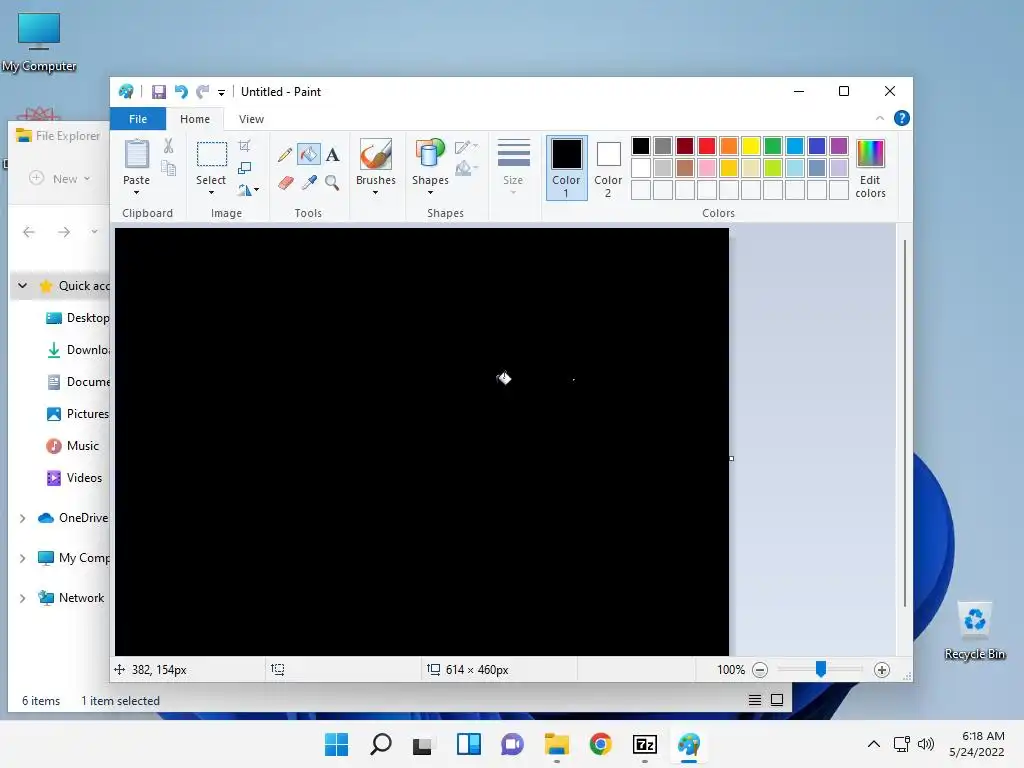Viewport: 1024px width, 768px height.
Task: Click the taskbar clock showing 6:18 AM
Action: pyautogui.click(x=977, y=744)
